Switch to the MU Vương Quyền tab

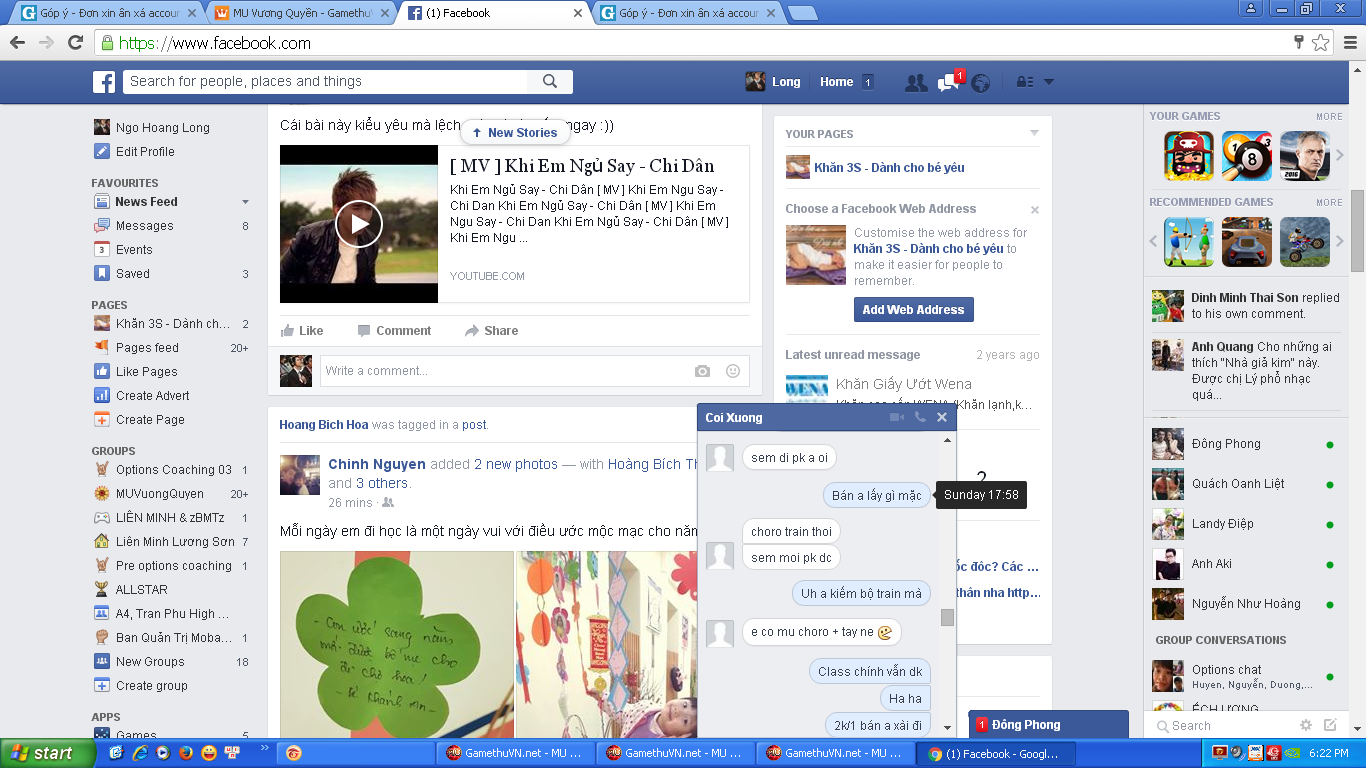pos(295,13)
